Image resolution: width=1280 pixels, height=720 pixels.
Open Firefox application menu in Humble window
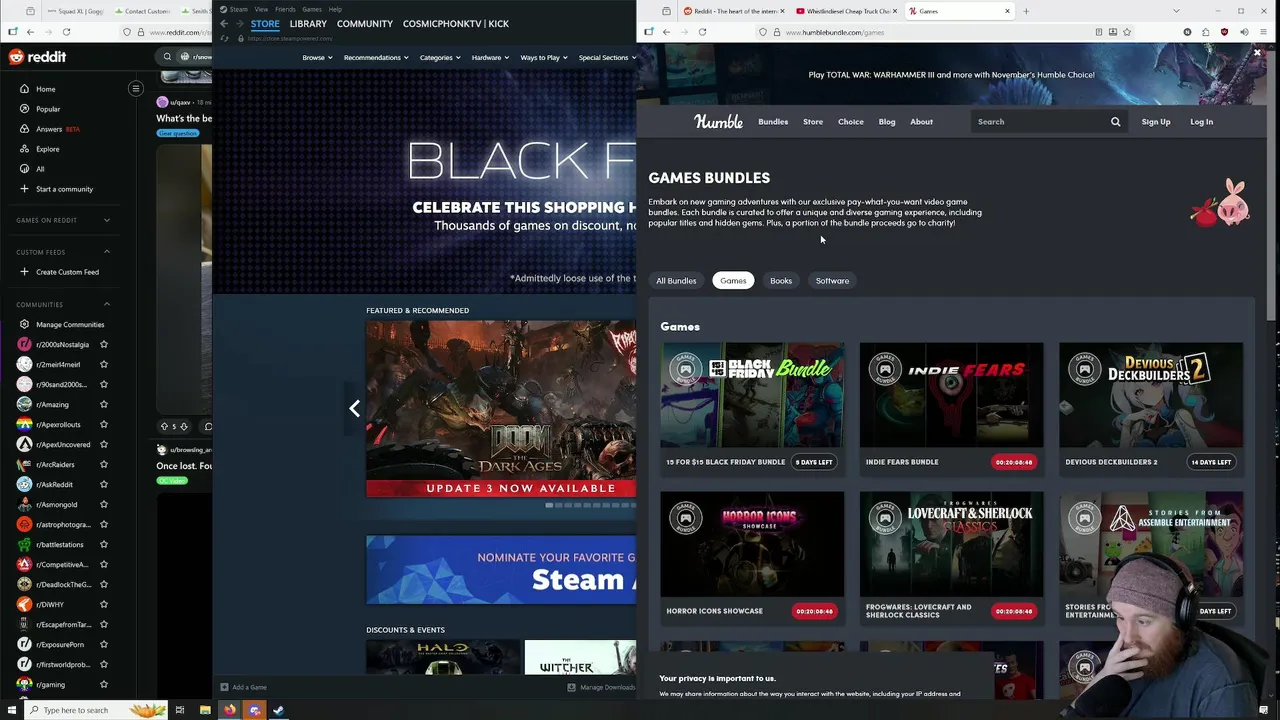click(x=1264, y=32)
